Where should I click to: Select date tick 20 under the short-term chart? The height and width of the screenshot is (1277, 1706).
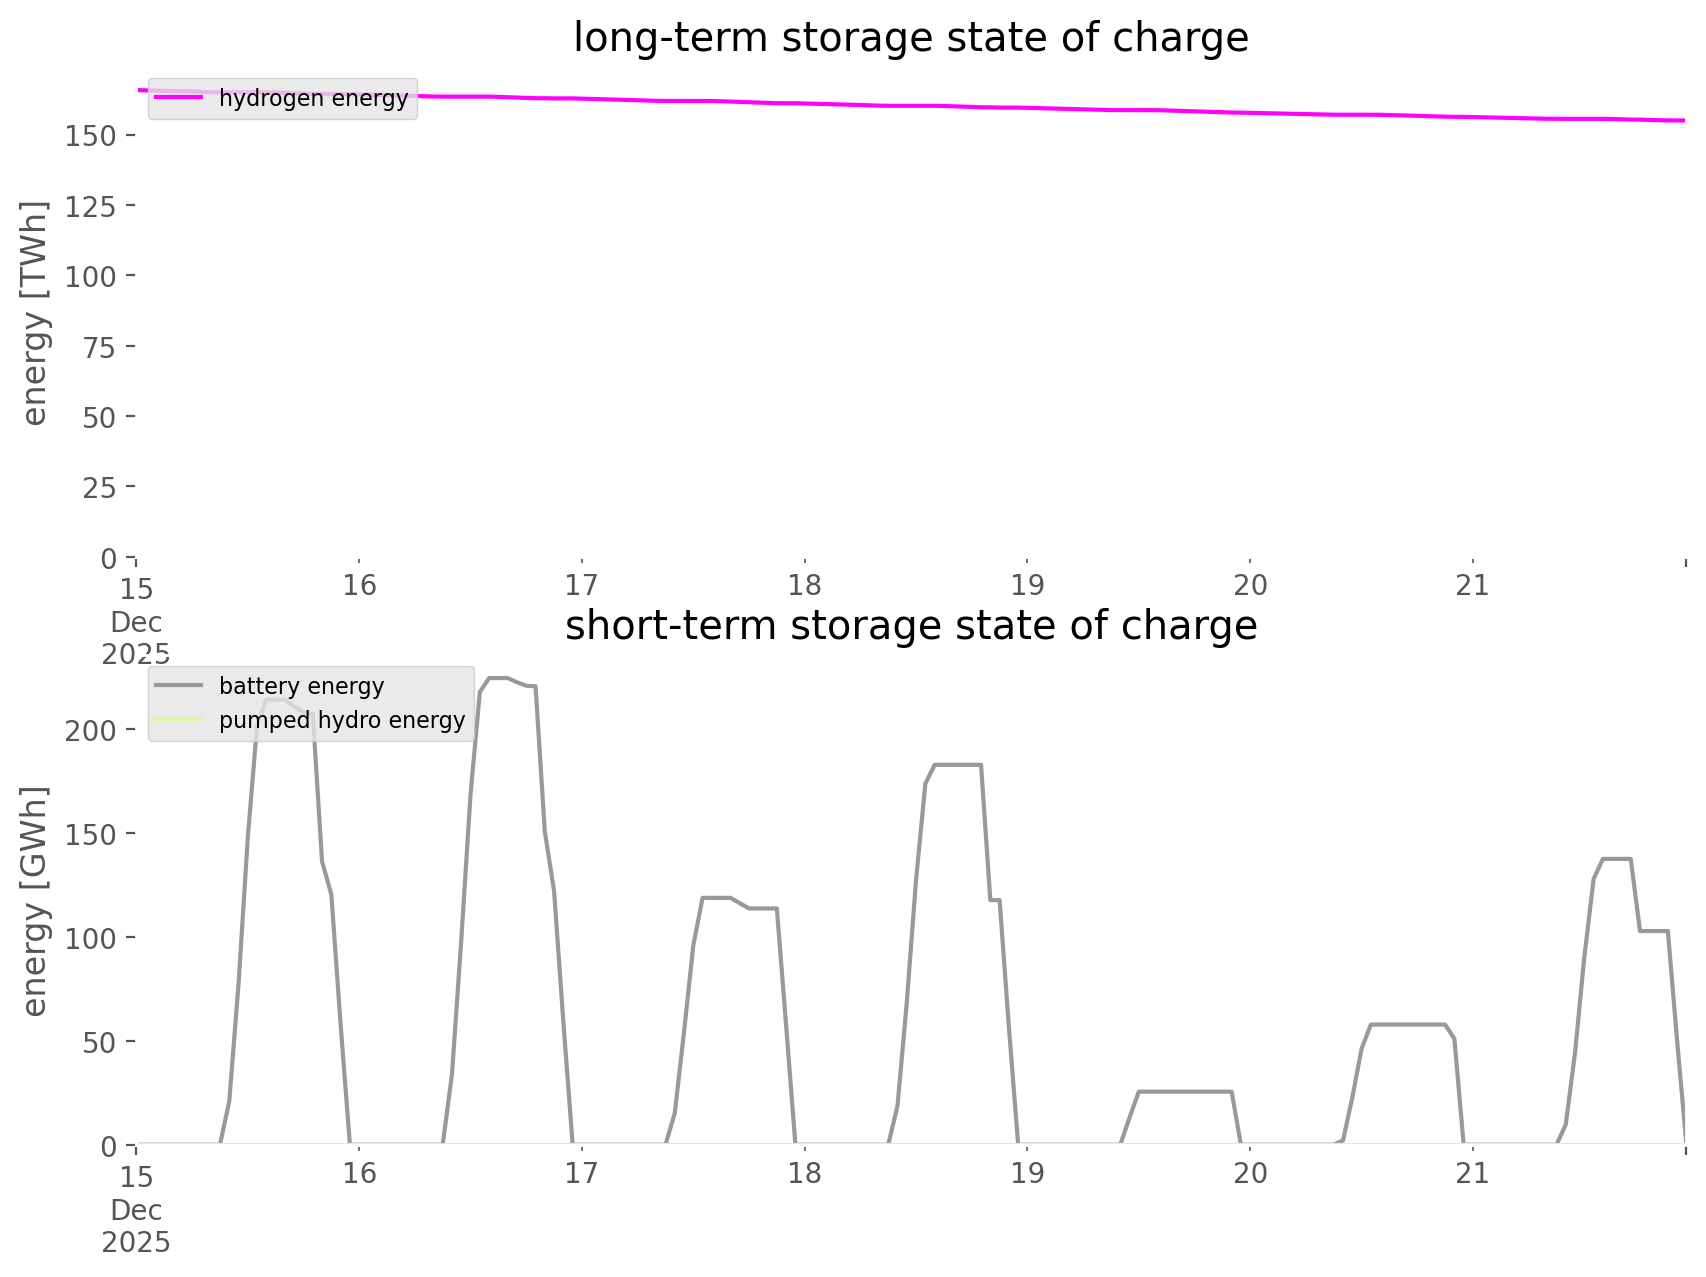pos(1250,1173)
